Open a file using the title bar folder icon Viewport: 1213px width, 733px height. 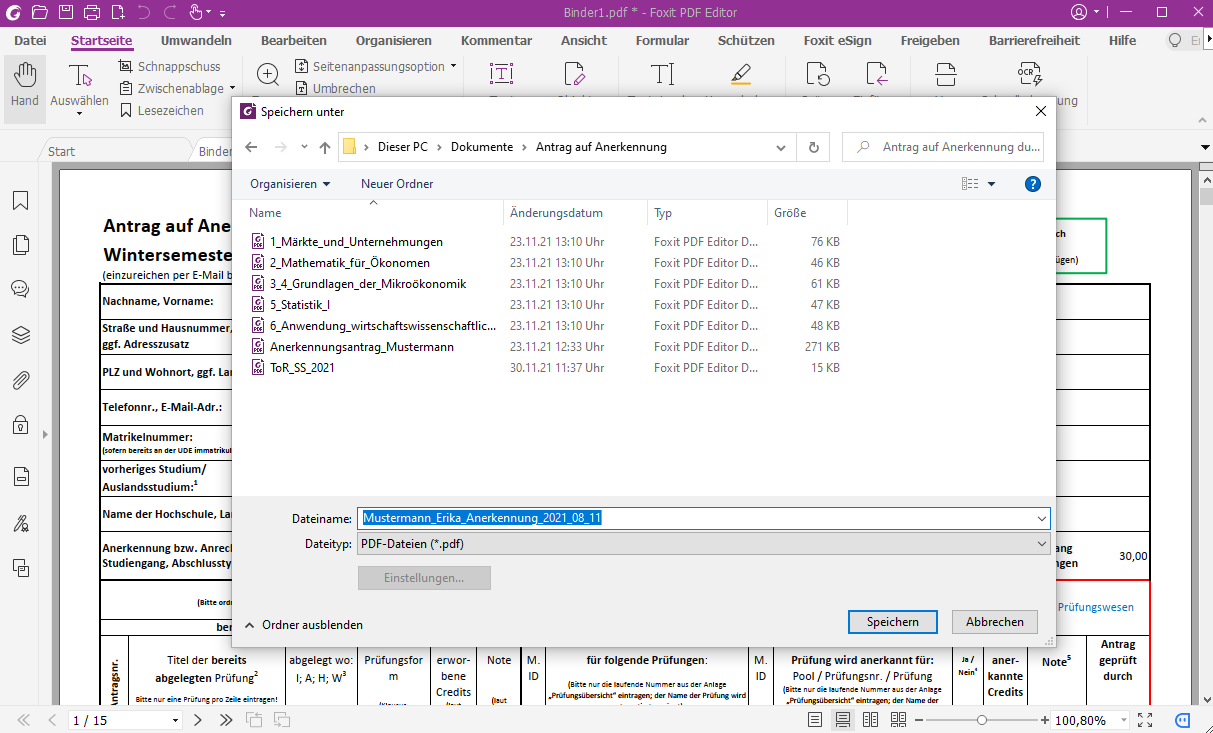tap(40, 12)
